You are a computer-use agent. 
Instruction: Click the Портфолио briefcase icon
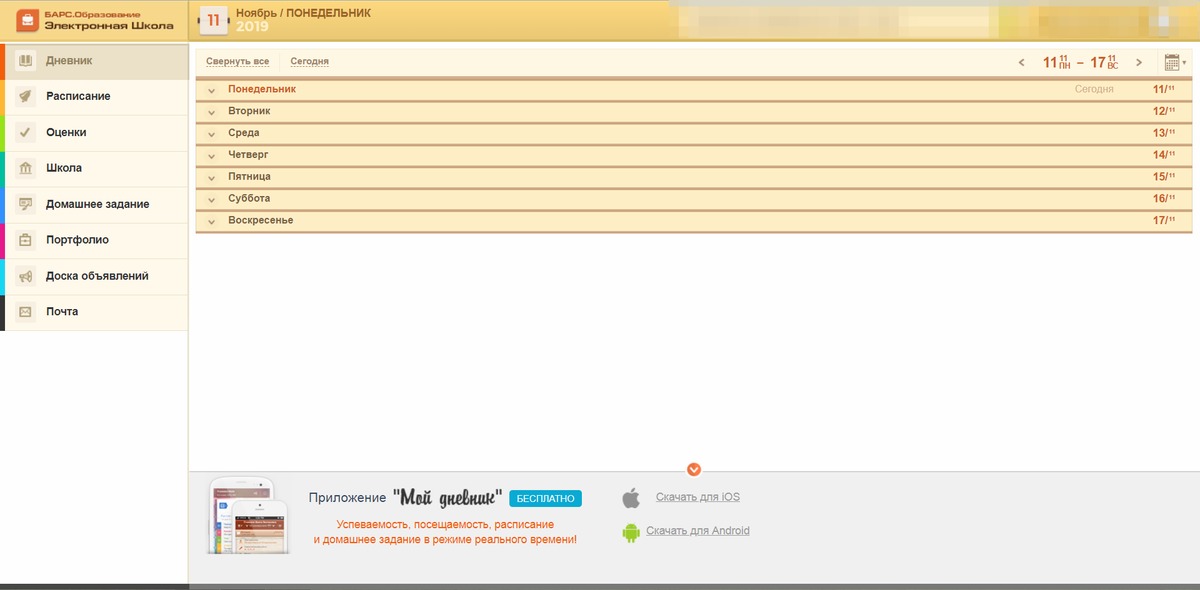click(26, 240)
